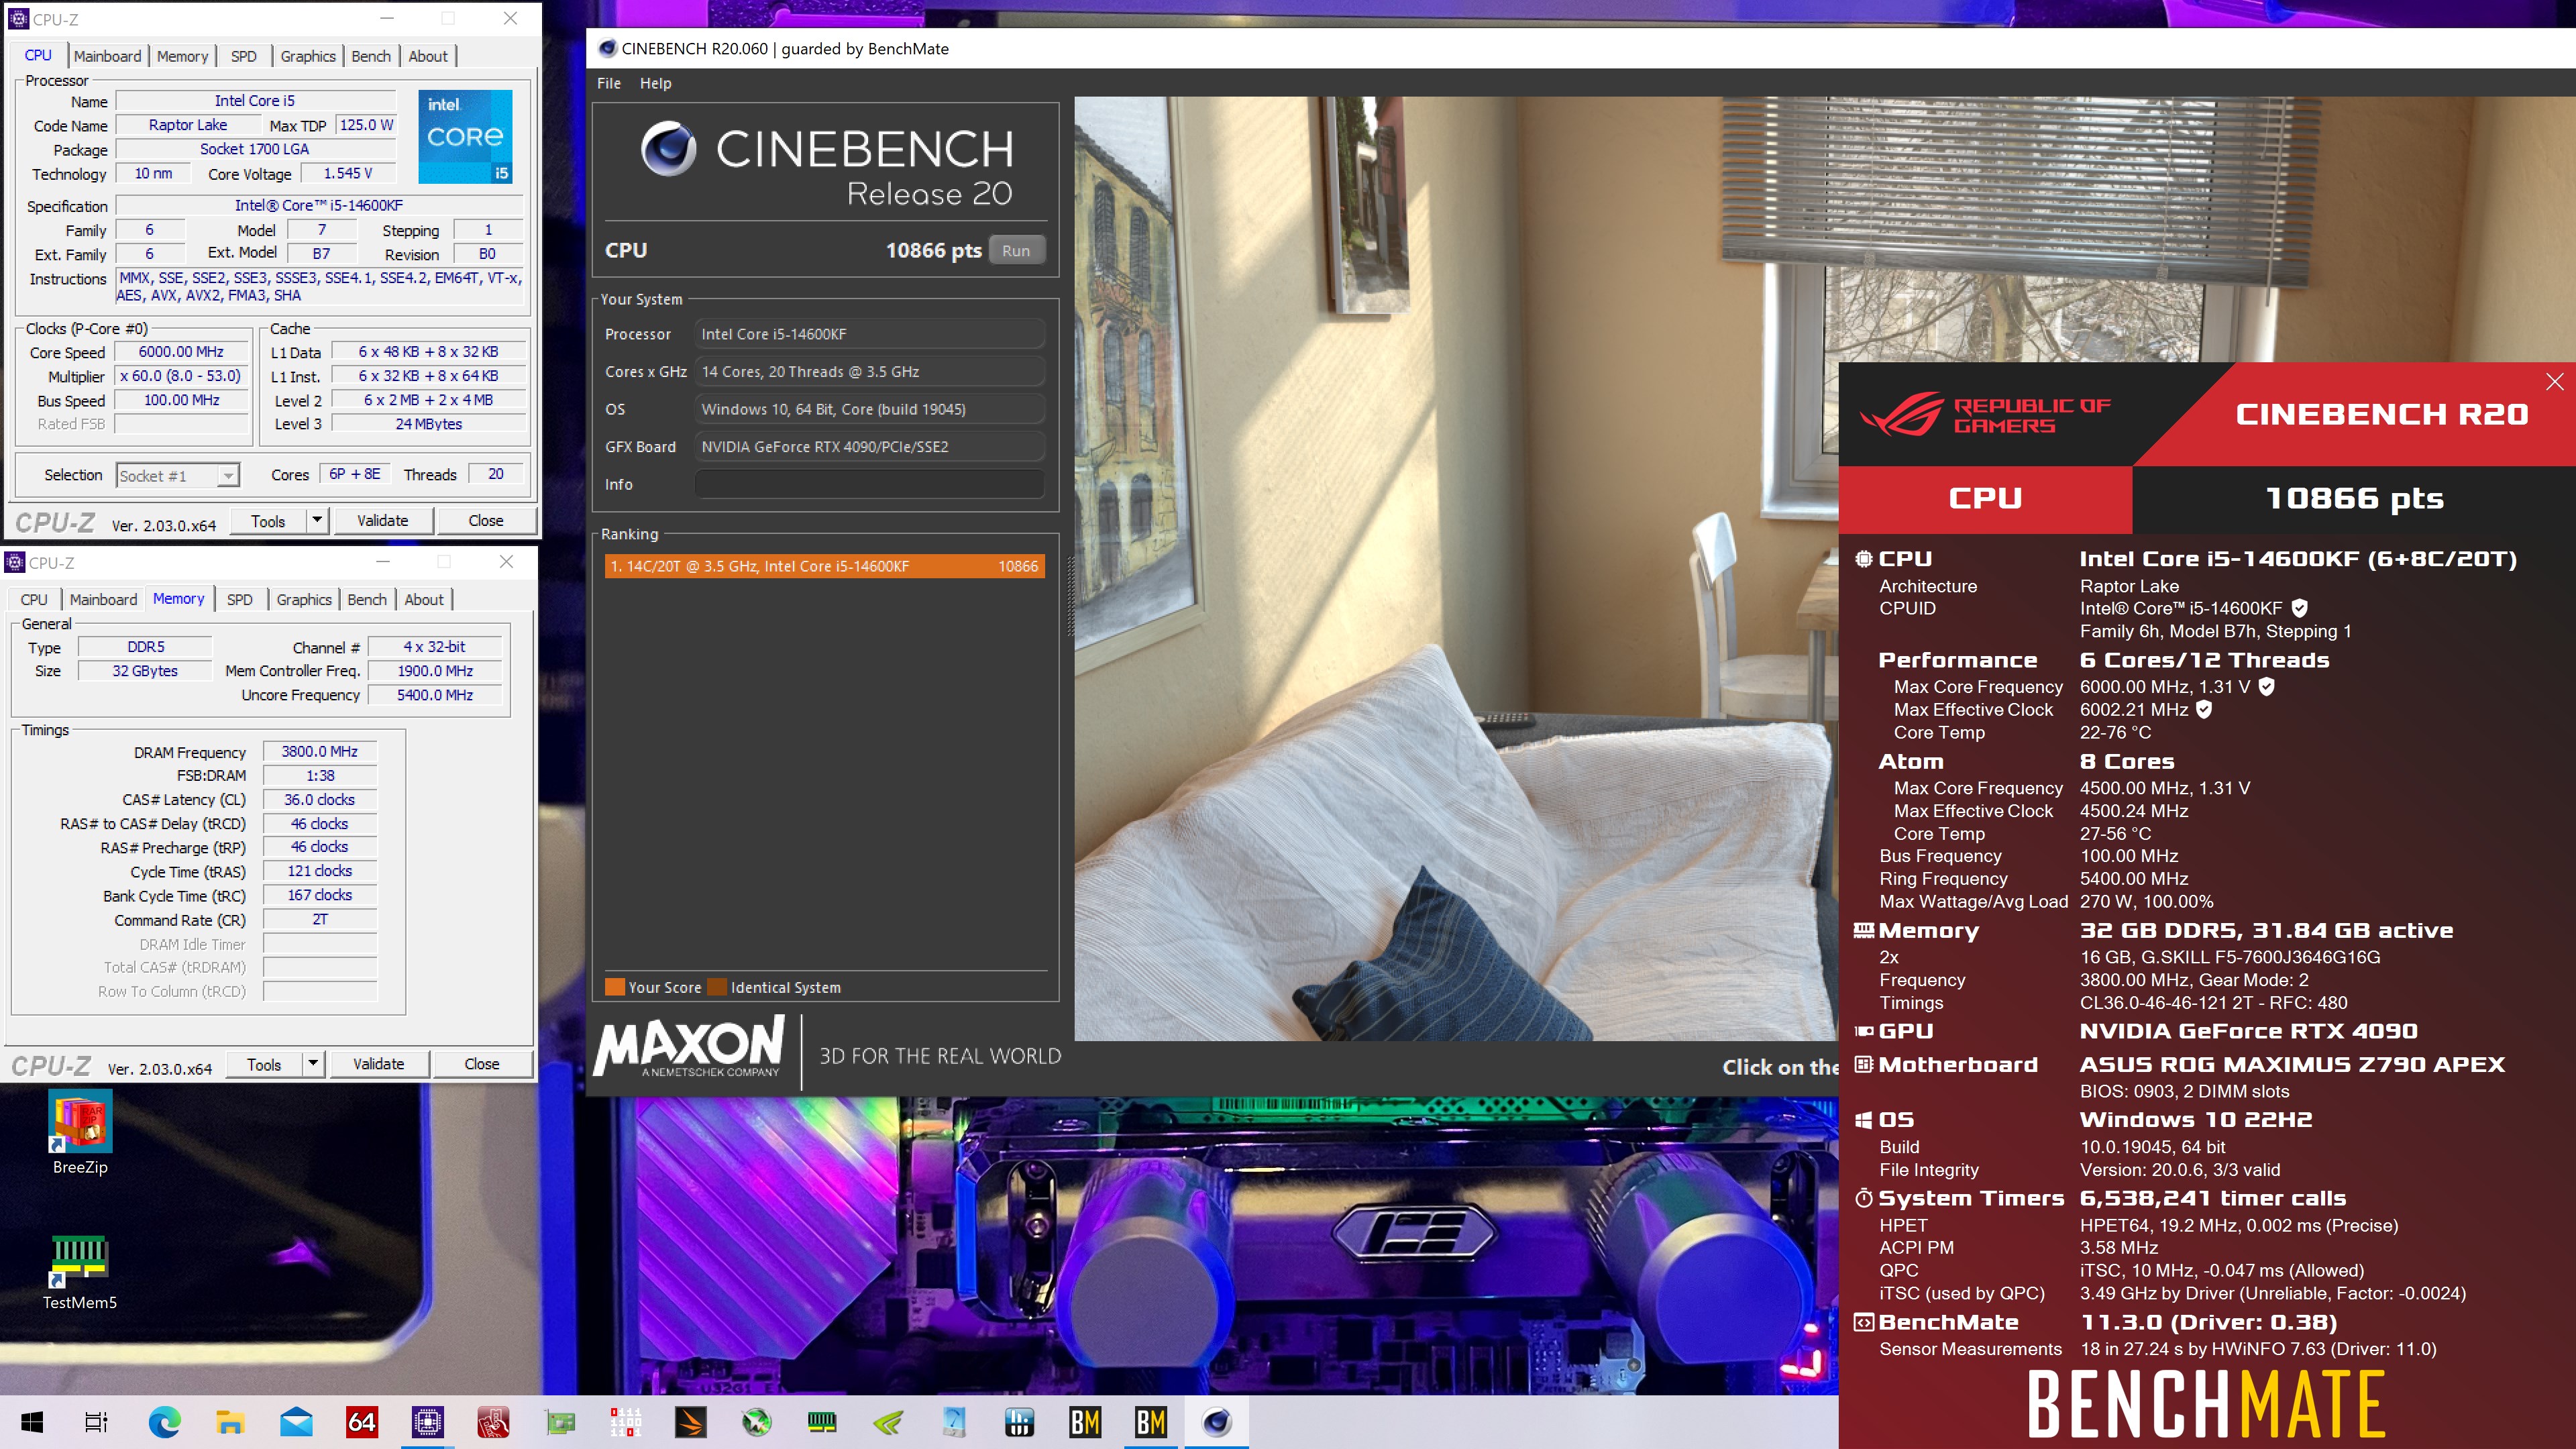Click the Identical System legend swatch
Screen dimensions: 2576x1449
pos(717,987)
